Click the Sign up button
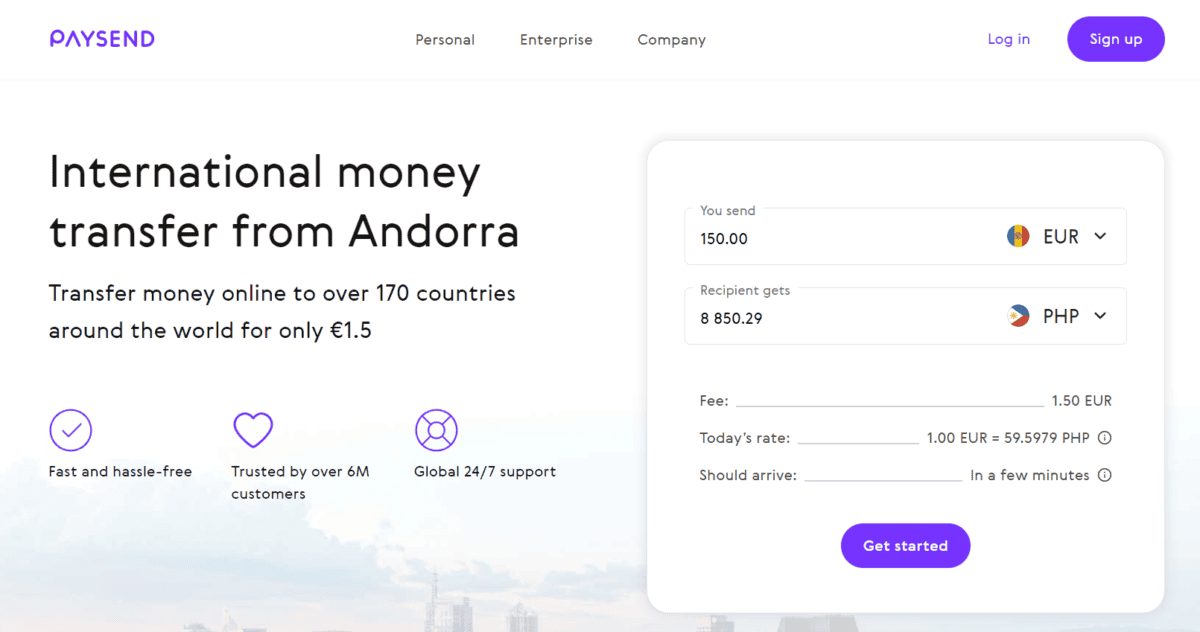1200x632 pixels. coord(1116,38)
